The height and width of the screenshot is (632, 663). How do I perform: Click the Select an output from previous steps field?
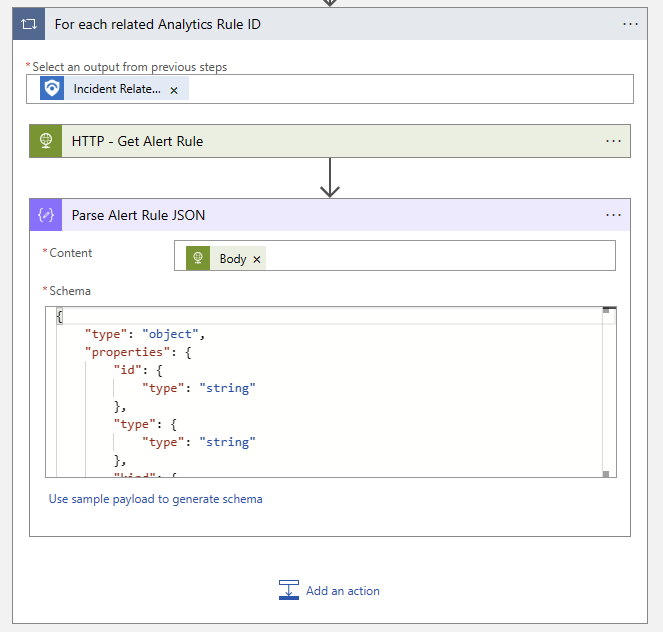[x=400, y=89]
